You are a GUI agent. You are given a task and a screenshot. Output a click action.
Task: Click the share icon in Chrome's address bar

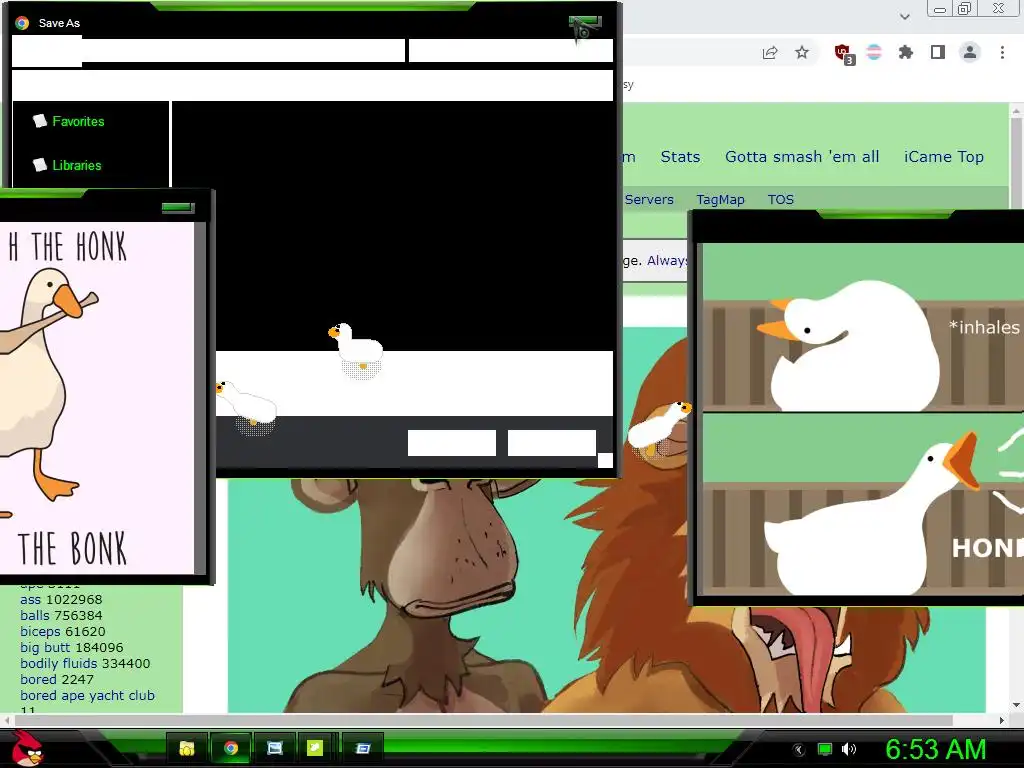coord(770,53)
